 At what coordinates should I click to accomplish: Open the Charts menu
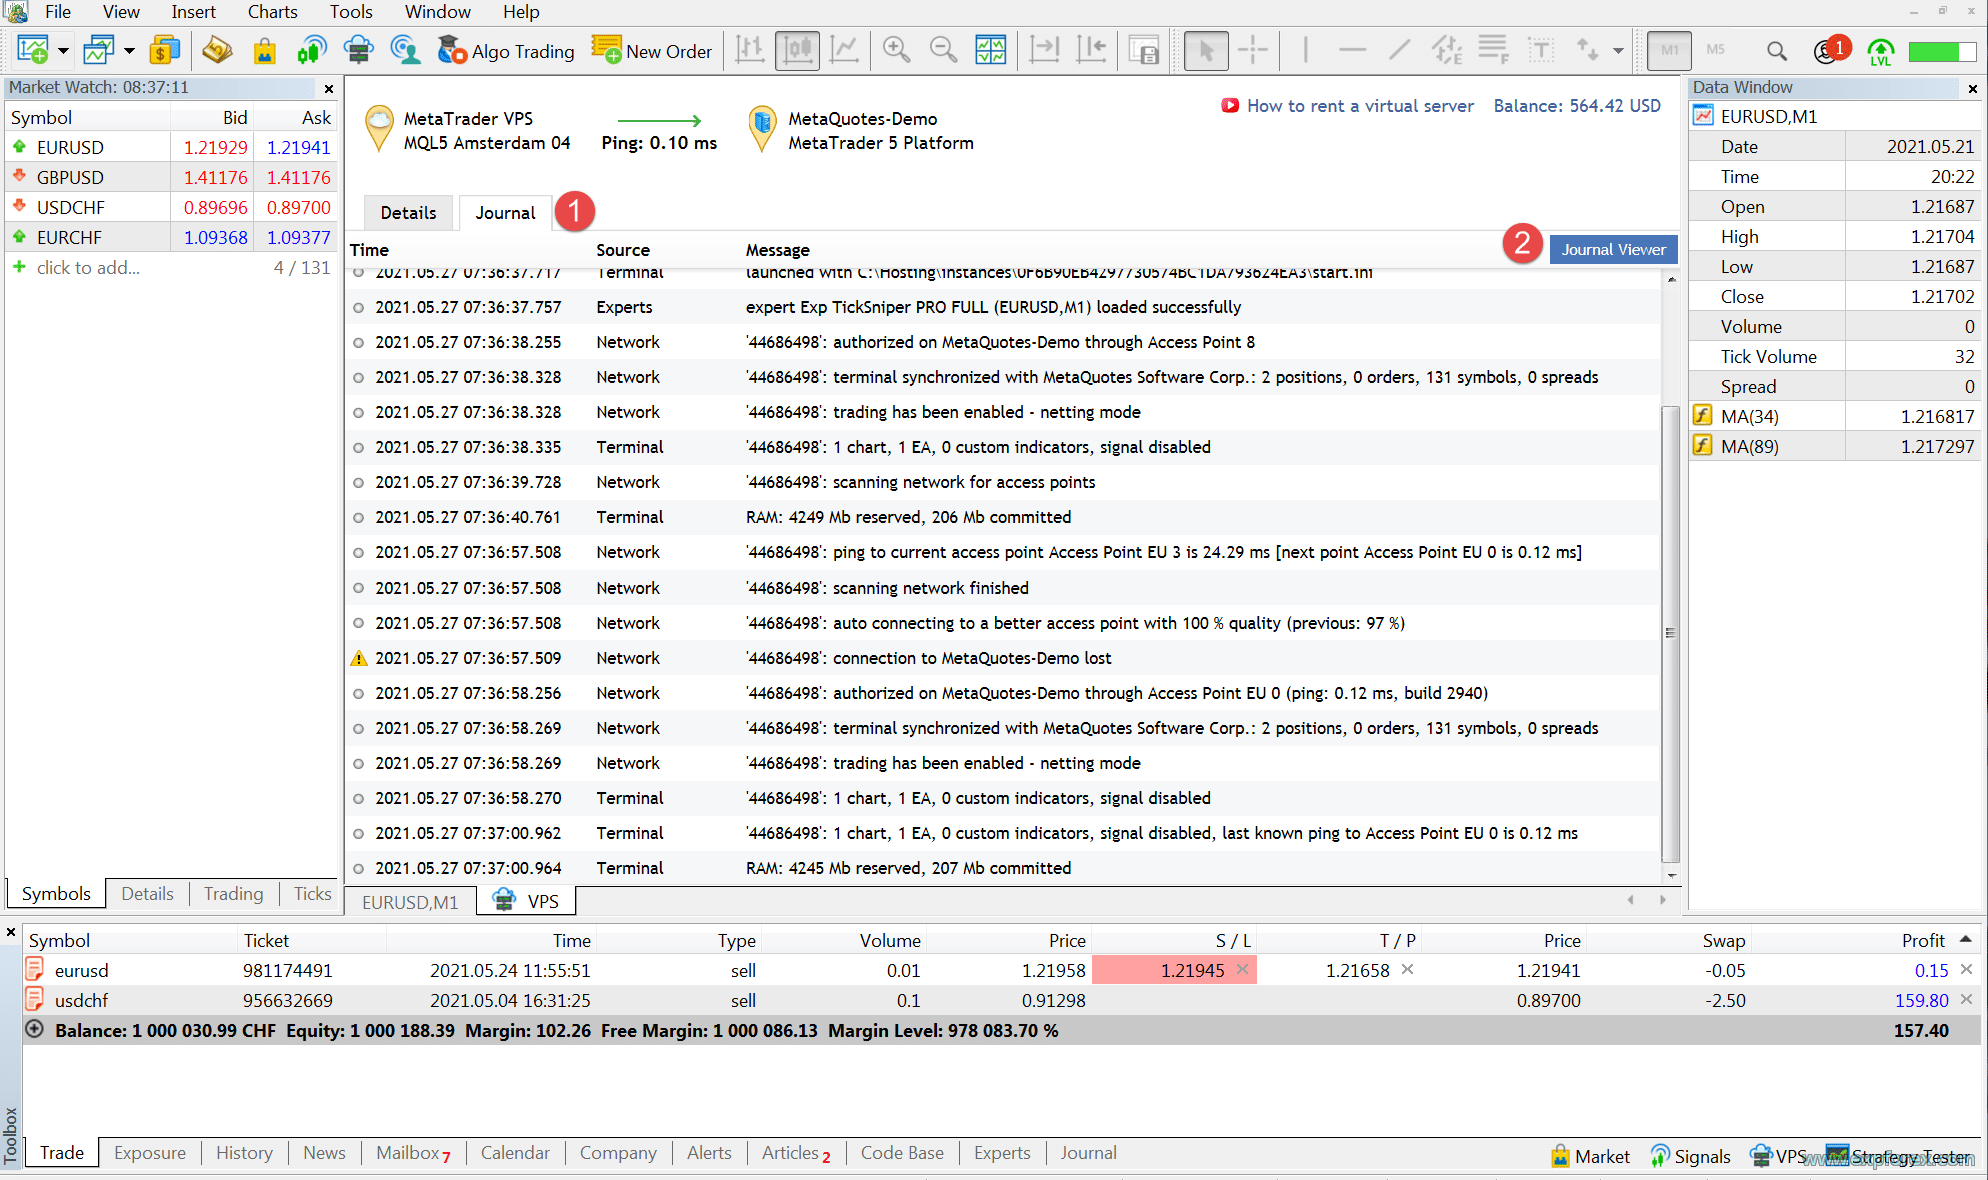click(x=272, y=12)
